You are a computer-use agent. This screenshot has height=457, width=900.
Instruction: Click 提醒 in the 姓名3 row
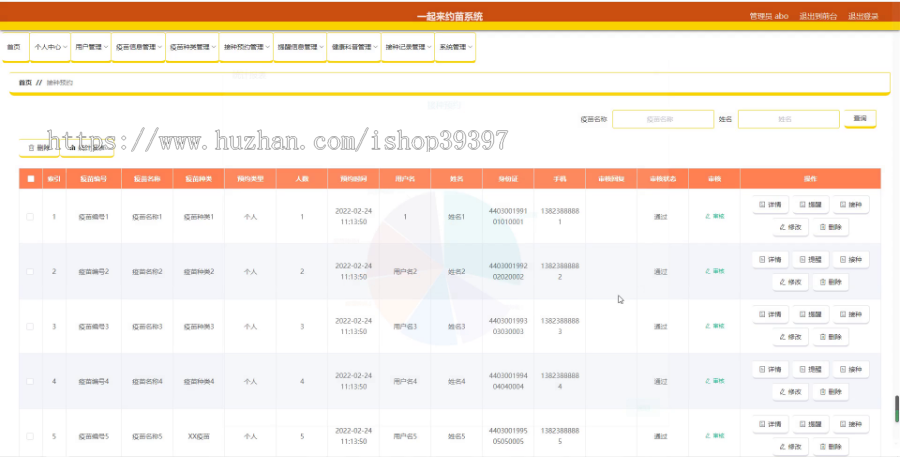pyautogui.click(x=810, y=315)
